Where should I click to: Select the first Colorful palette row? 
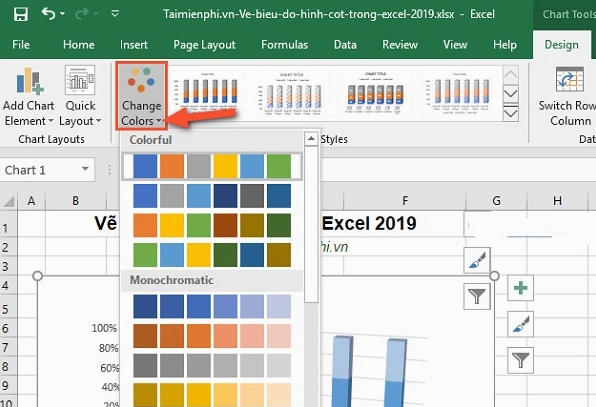tap(212, 166)
